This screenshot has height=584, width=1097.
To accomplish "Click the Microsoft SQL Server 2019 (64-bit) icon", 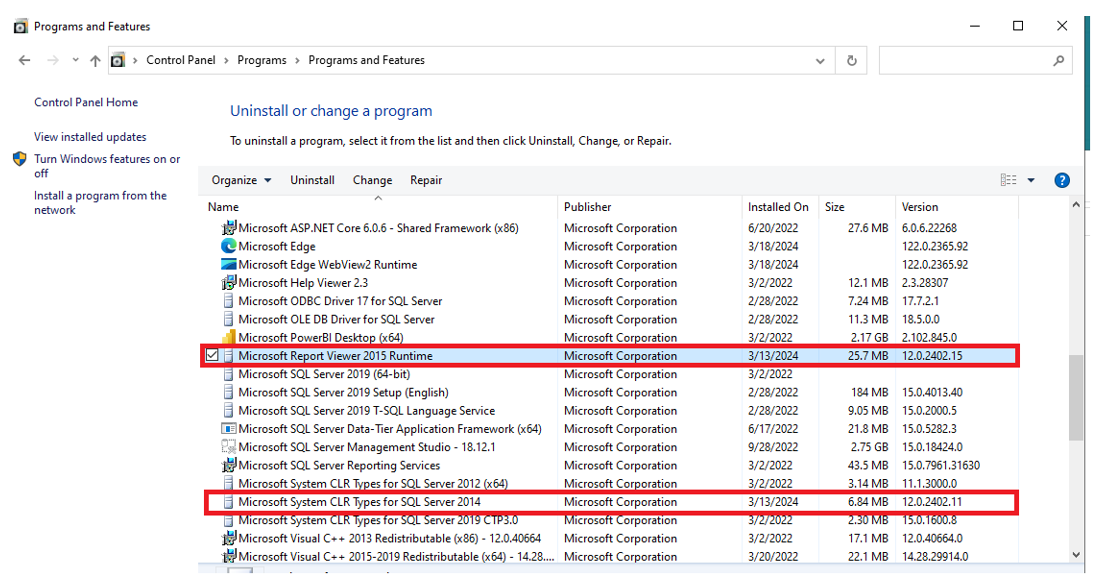I will coord(229,374).
